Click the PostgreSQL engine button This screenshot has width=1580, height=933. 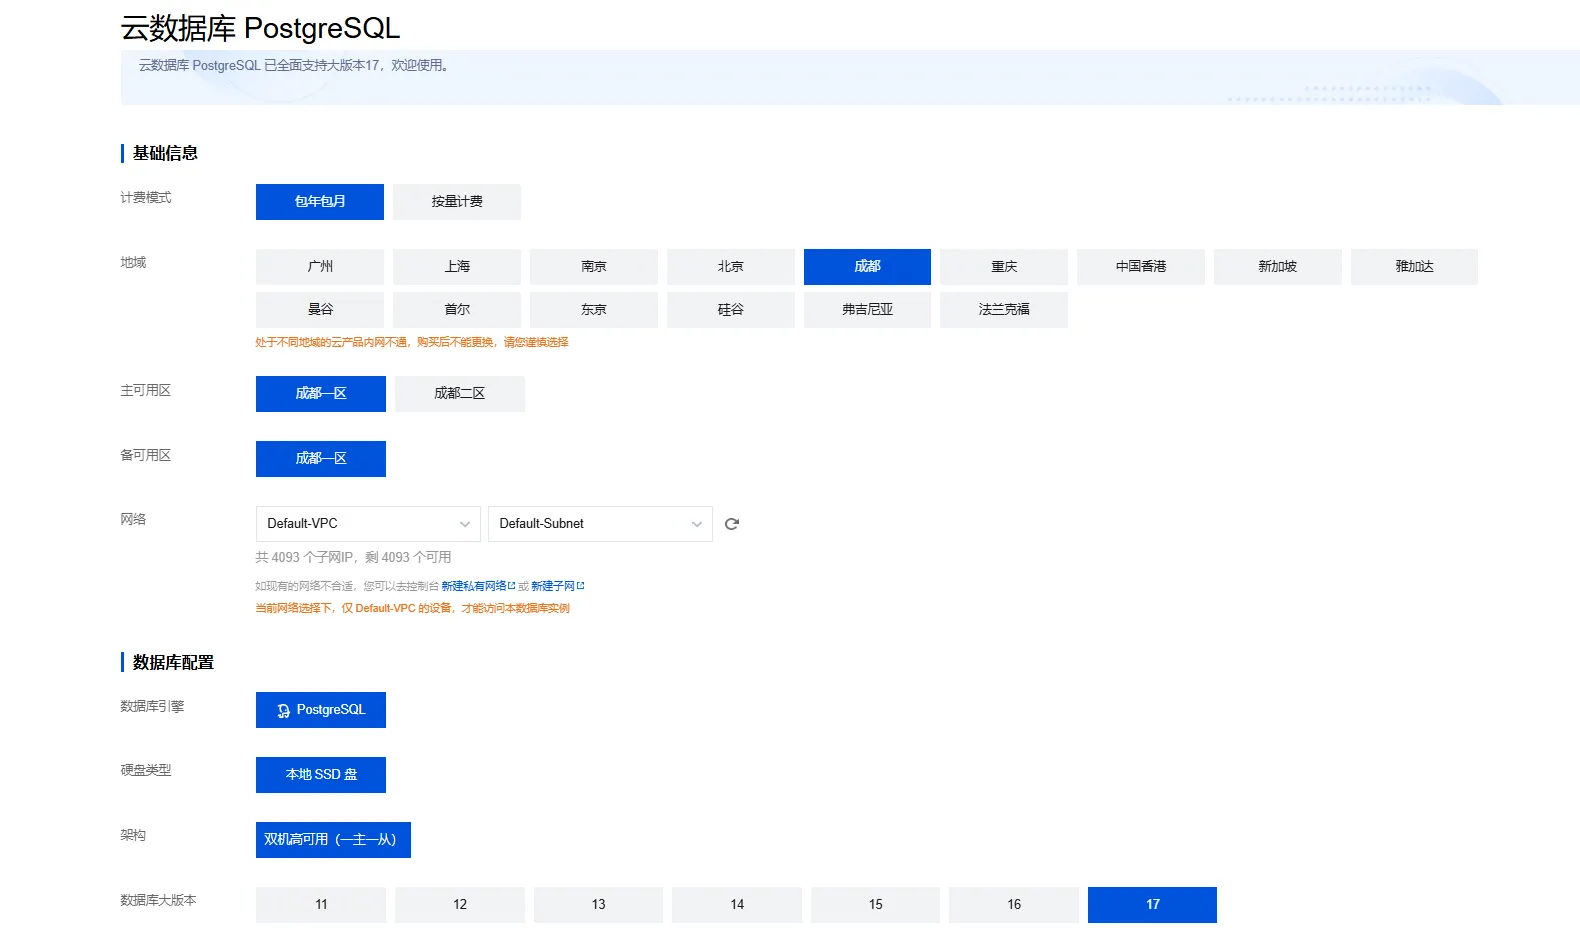[x=321, y=710]
